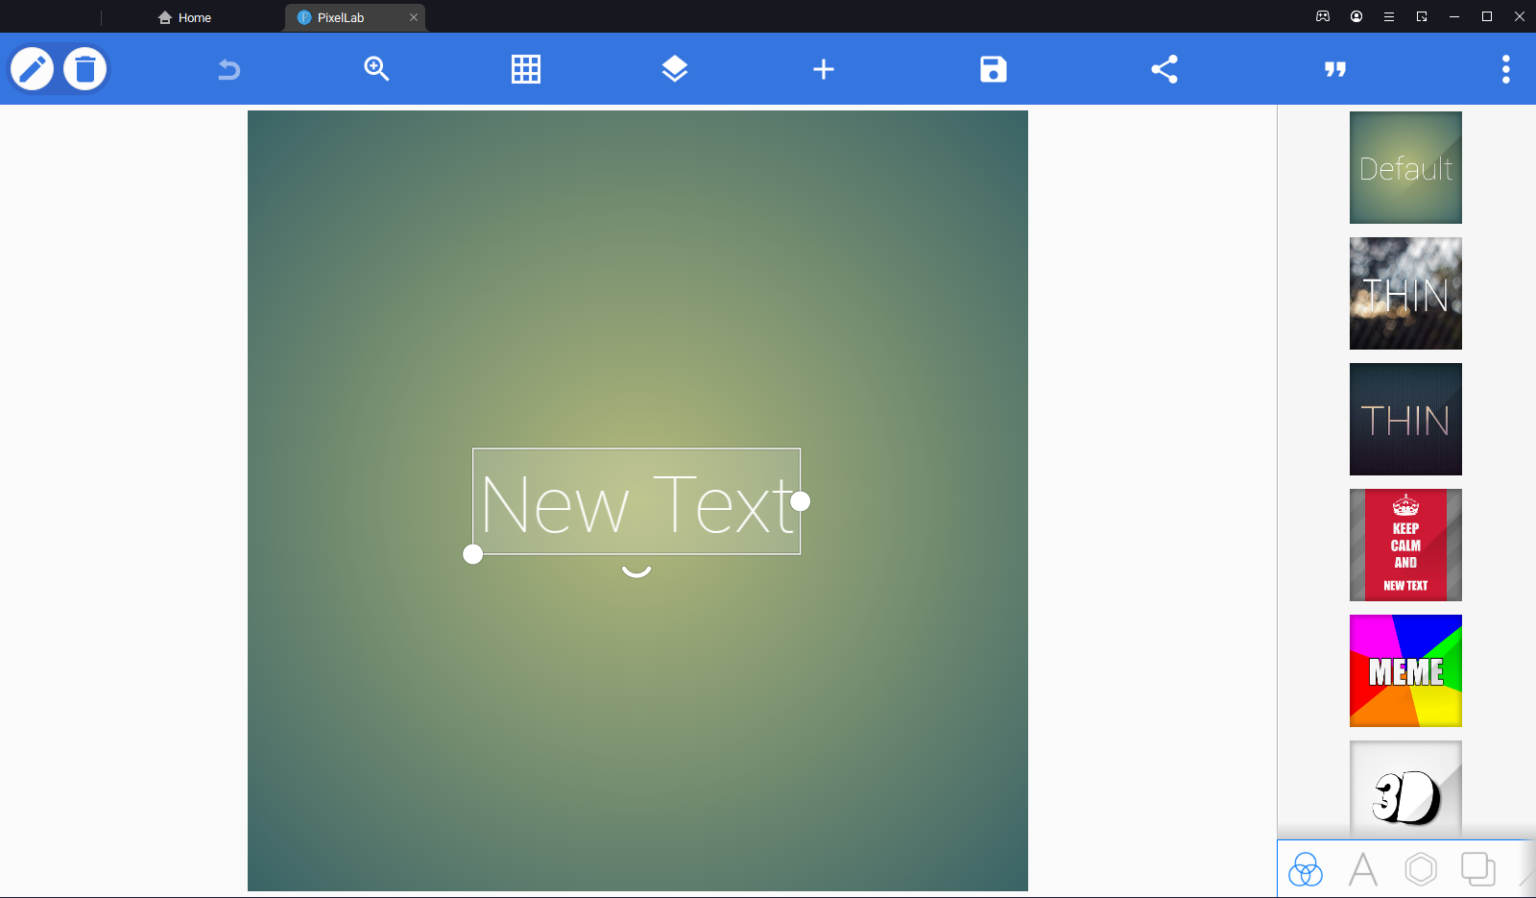This screenshot has width=1536, height=898.
Task: Open the zoom tool
Action: pyautogui.click(x=376, y=69)
